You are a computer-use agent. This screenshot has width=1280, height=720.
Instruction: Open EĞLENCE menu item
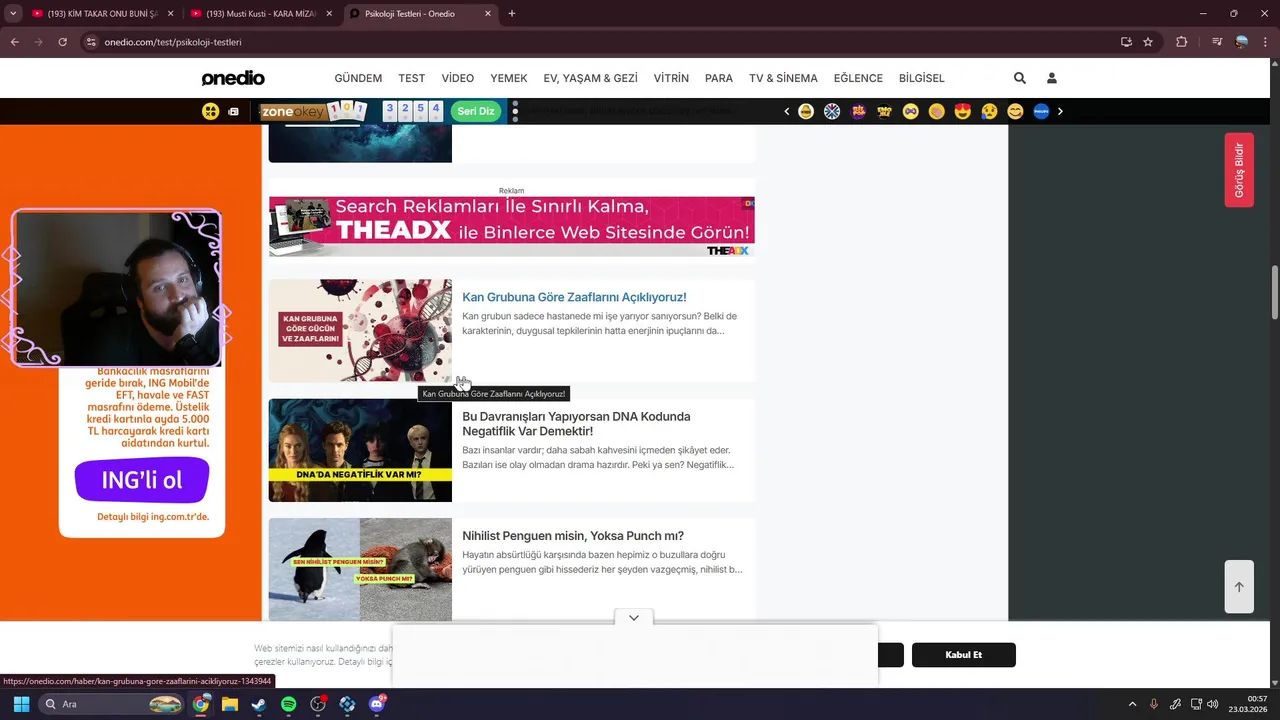[858, 78]
